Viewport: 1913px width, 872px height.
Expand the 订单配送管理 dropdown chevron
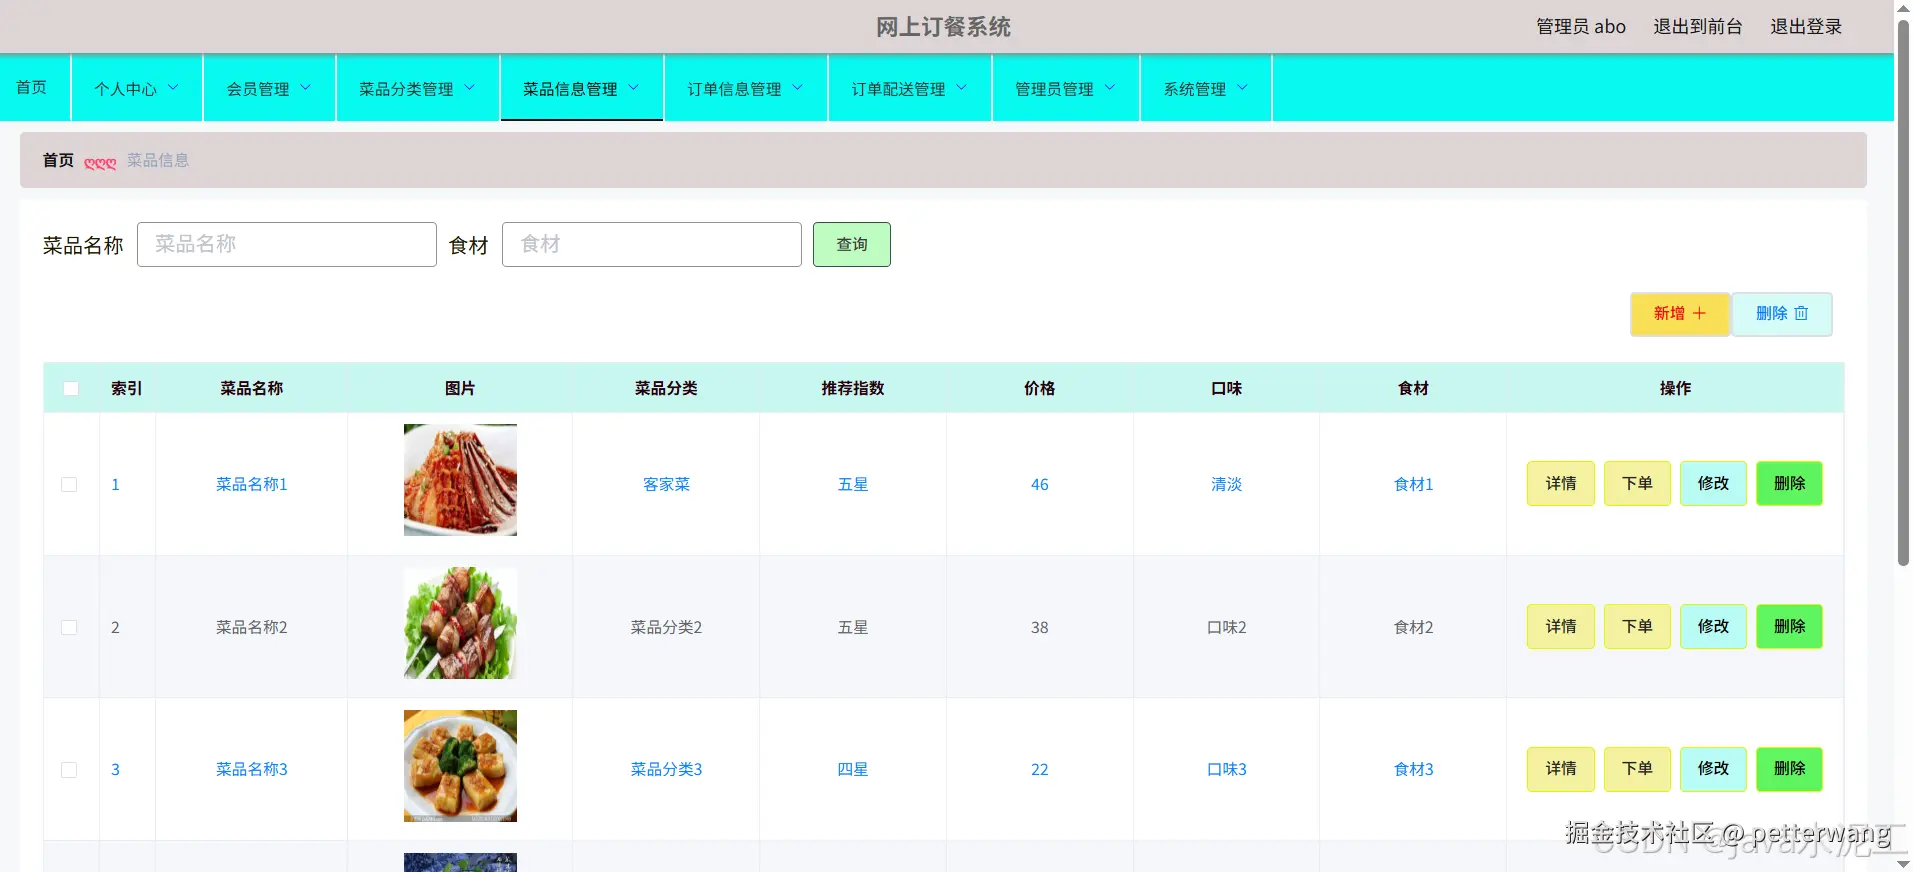(x=962, y=88)
